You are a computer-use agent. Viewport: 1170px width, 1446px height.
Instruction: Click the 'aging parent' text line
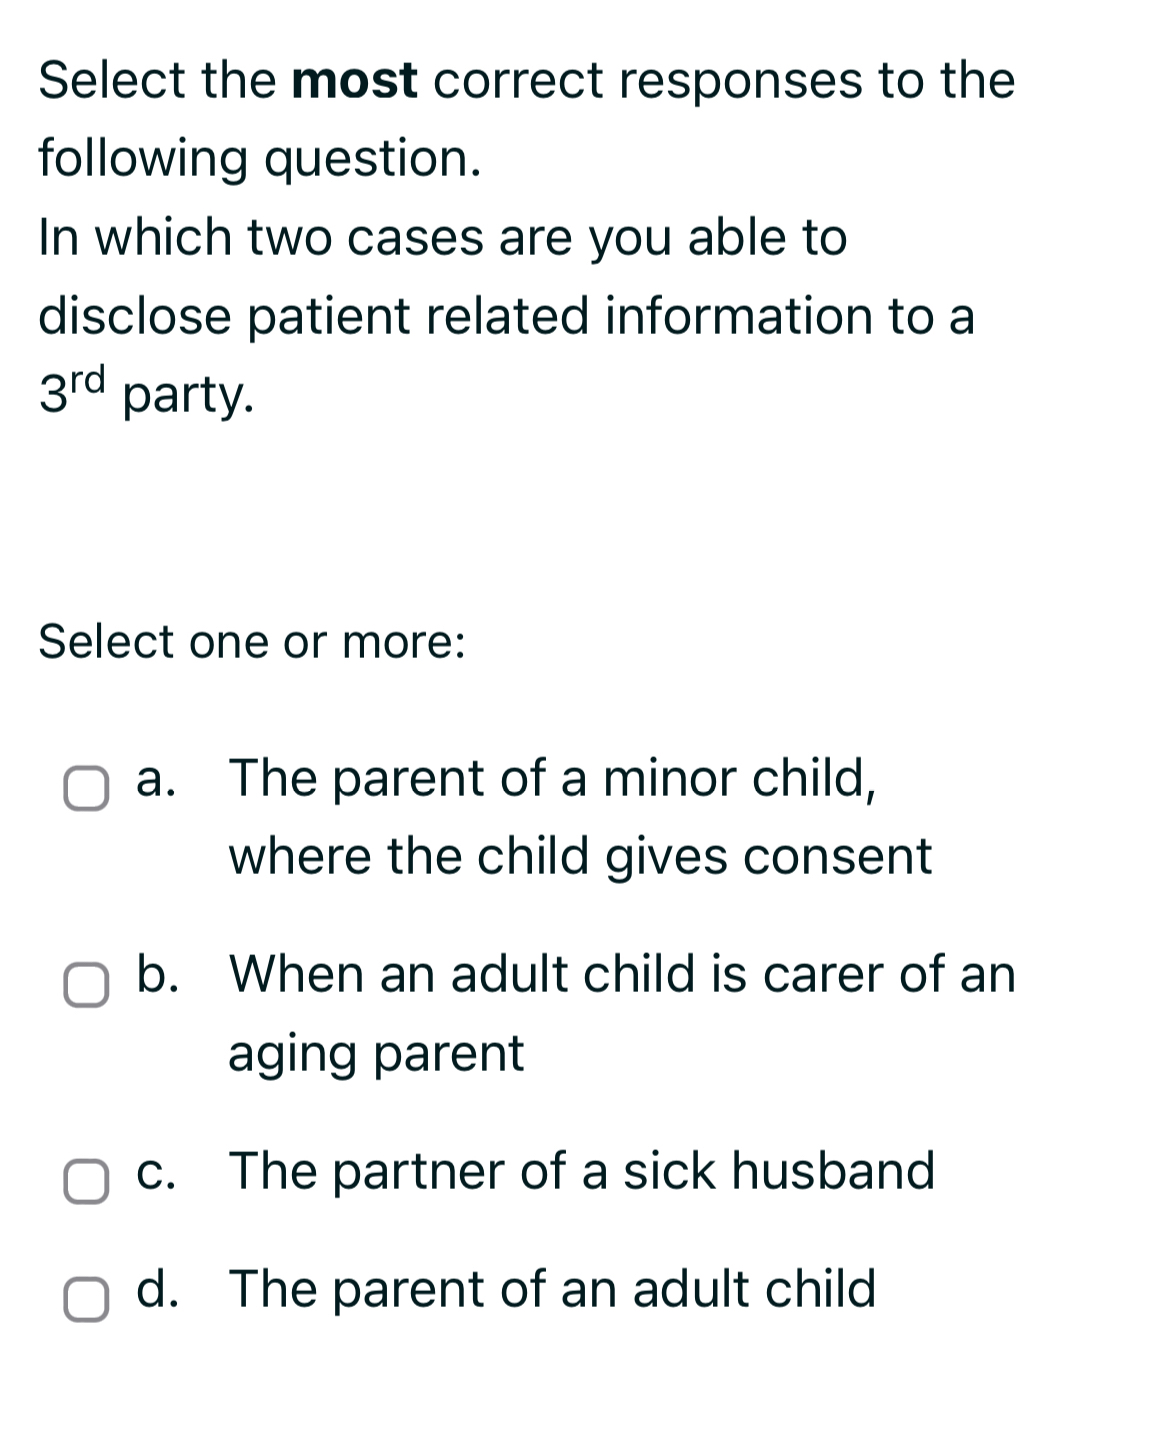tap(376, 1052)
